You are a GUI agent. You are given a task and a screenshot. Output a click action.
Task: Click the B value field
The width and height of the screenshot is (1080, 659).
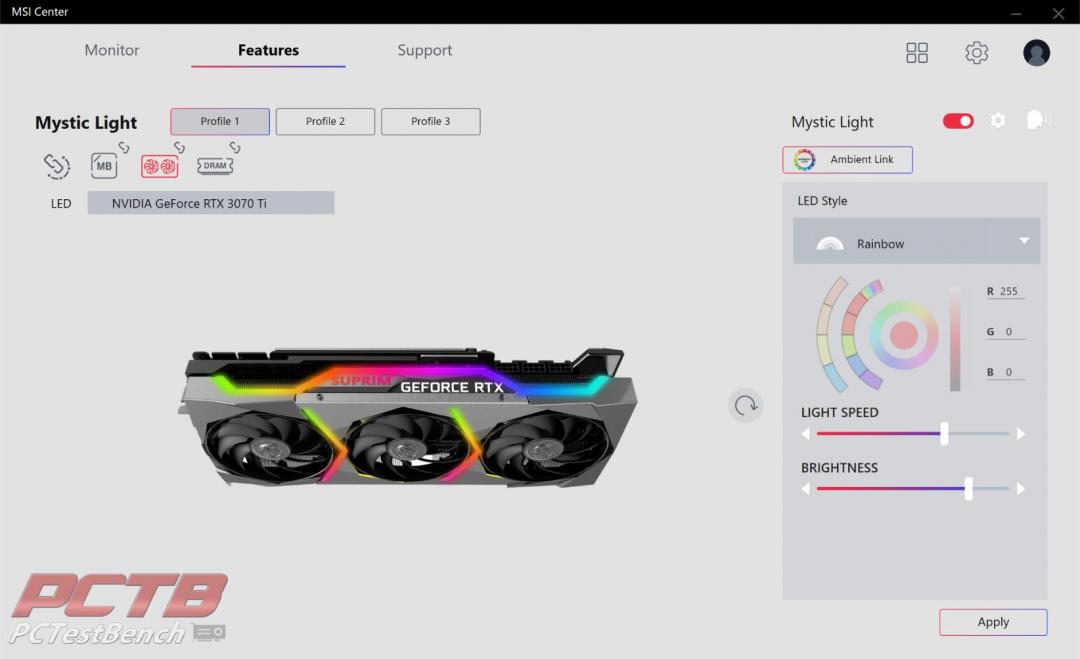(x=1008, y=373)
